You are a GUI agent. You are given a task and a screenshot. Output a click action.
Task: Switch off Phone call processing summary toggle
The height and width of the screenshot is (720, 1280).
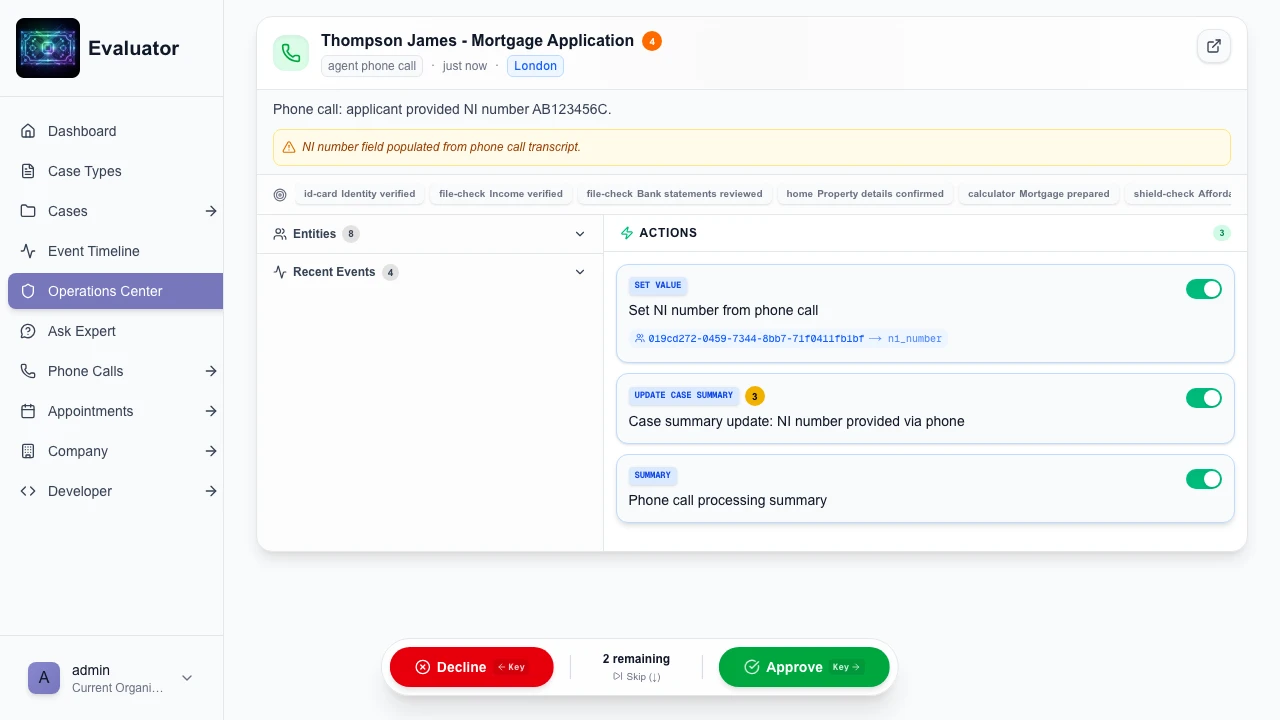tap(1203, 479)
